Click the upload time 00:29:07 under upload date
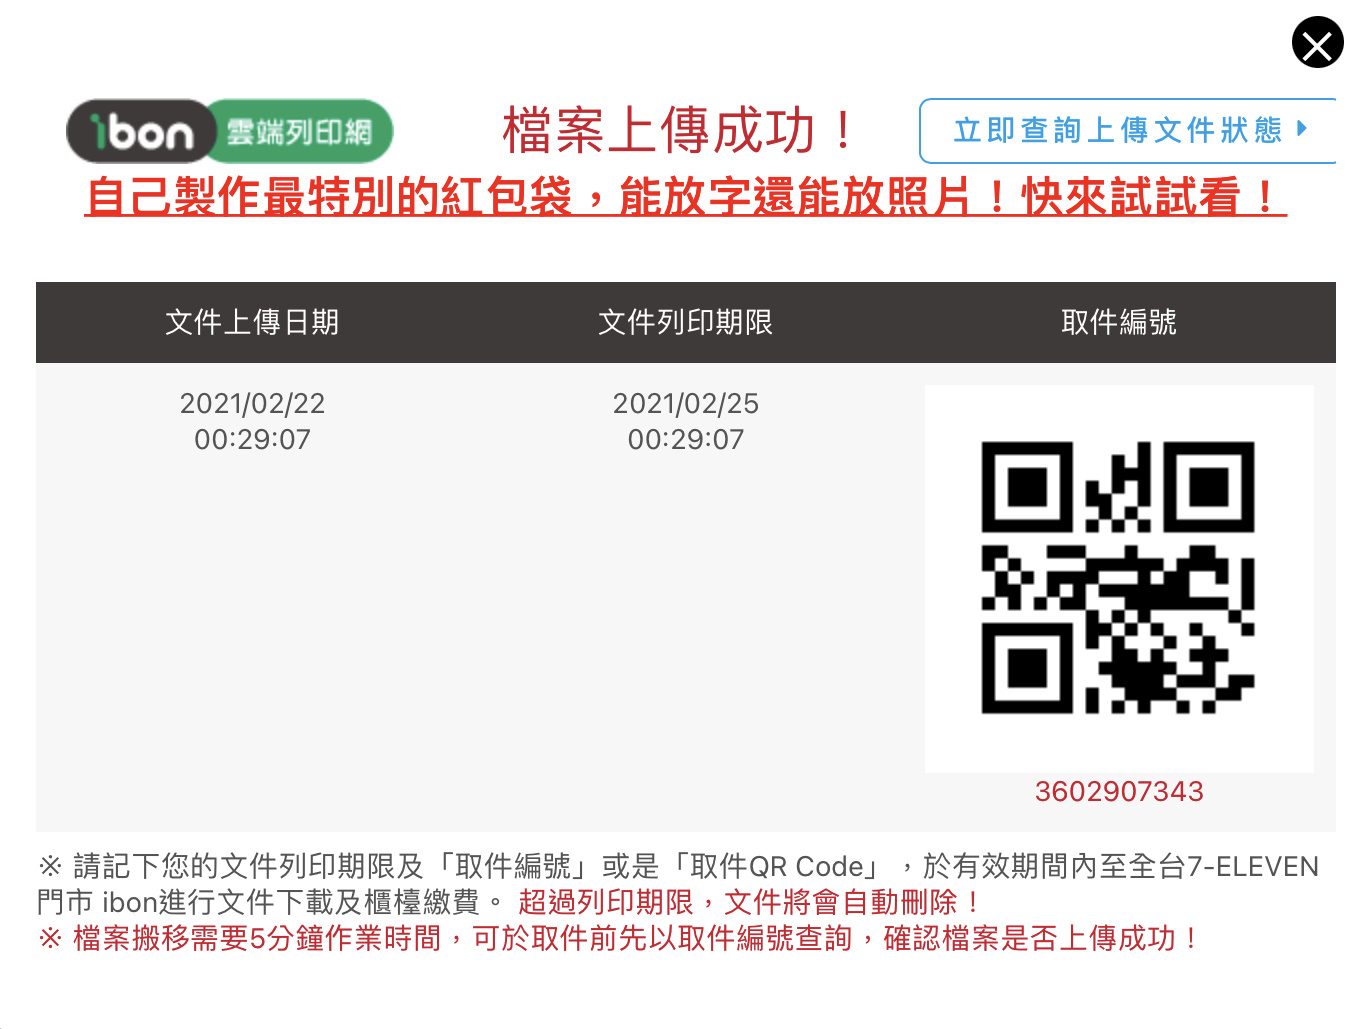This screenshot has width=1361, height=1029. [x=252, y=439]
